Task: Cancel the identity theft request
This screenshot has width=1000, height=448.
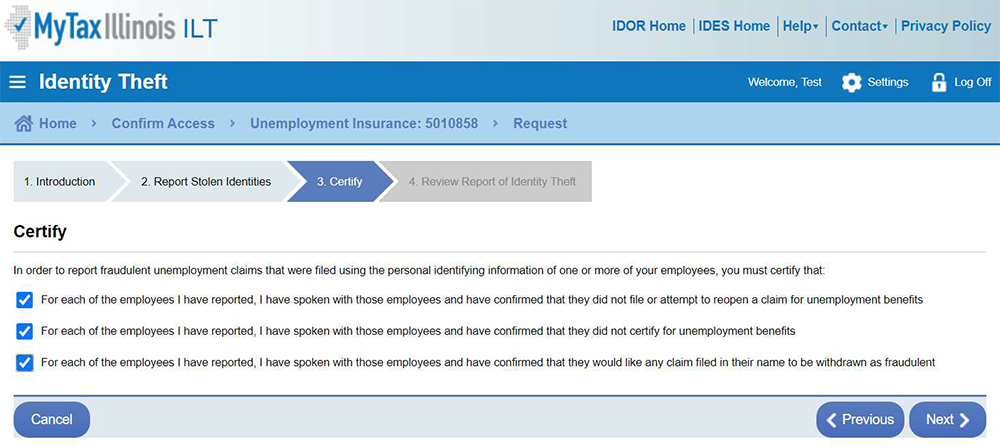Action: click(x=51, y=420)
